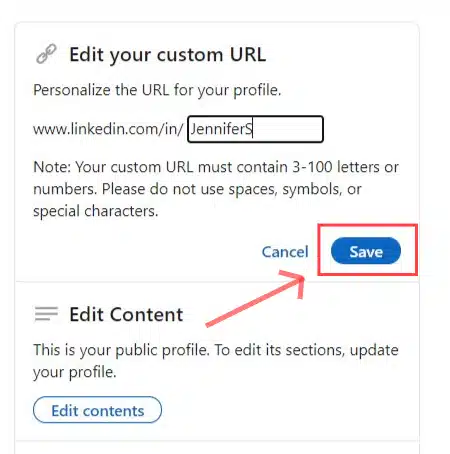Click the word 'symbols' in the note text
This screenshot has width=450, height=454.
[x=311, y=189]
